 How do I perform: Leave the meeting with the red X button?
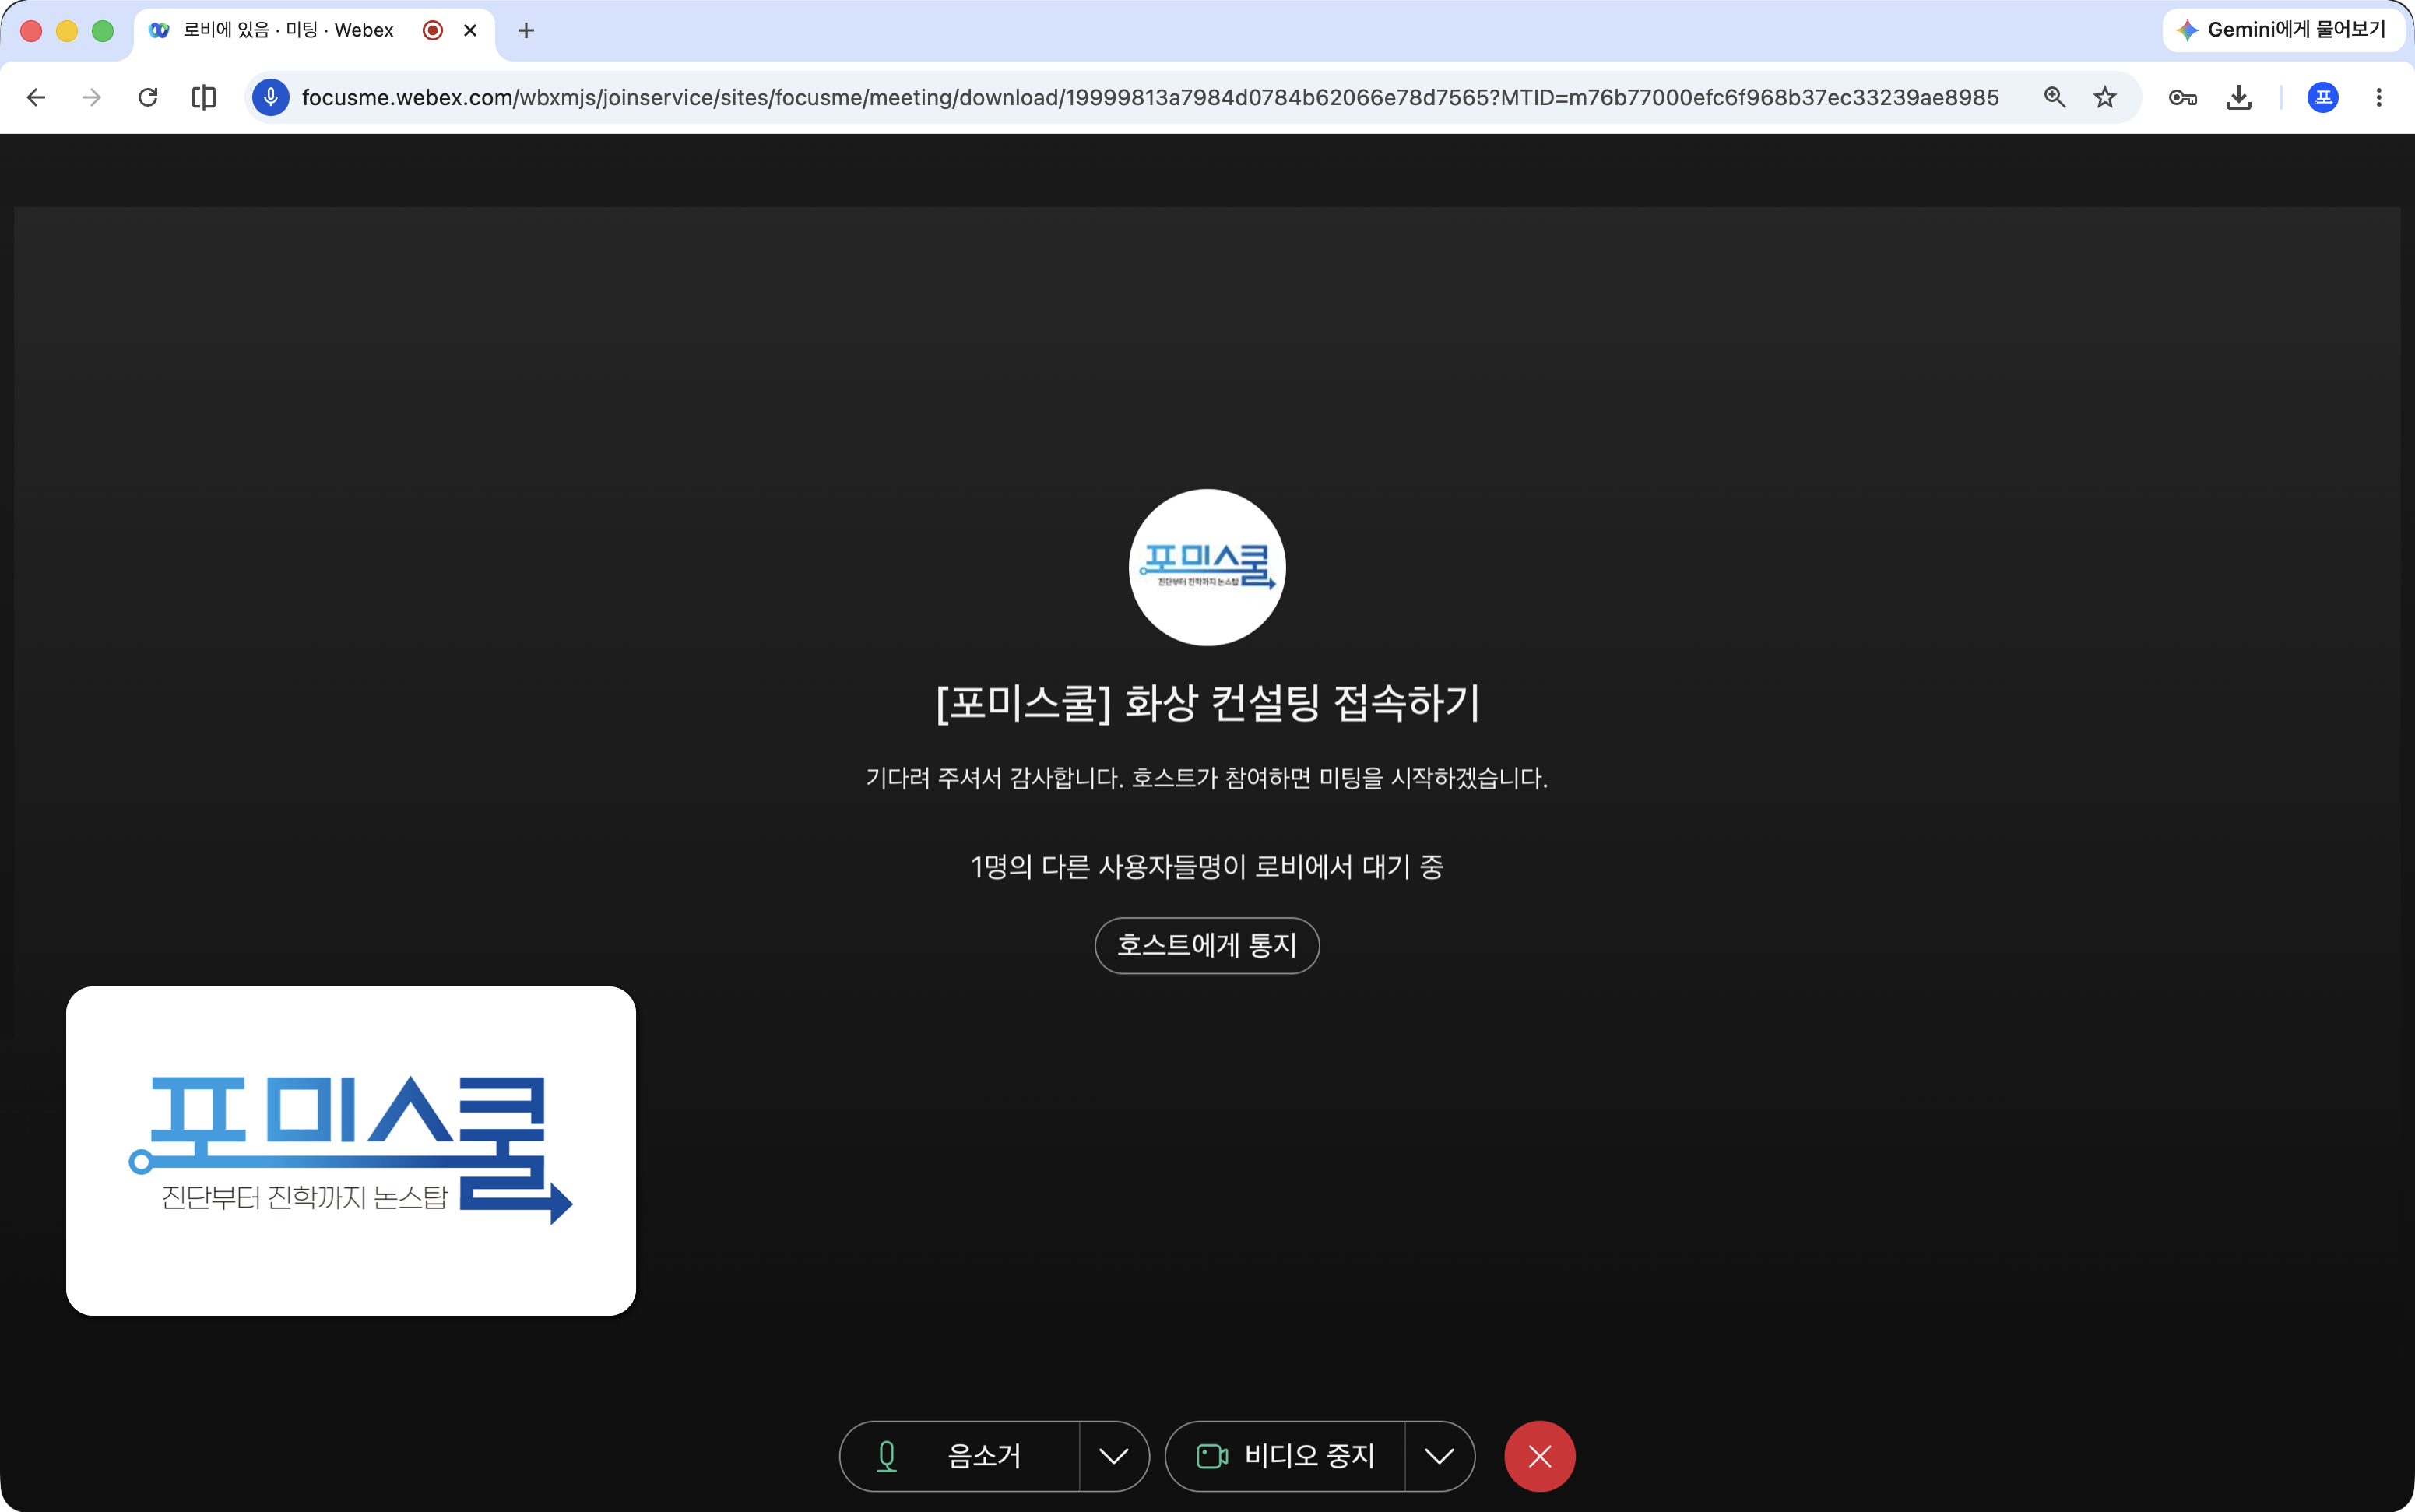pos(1540,1456)
